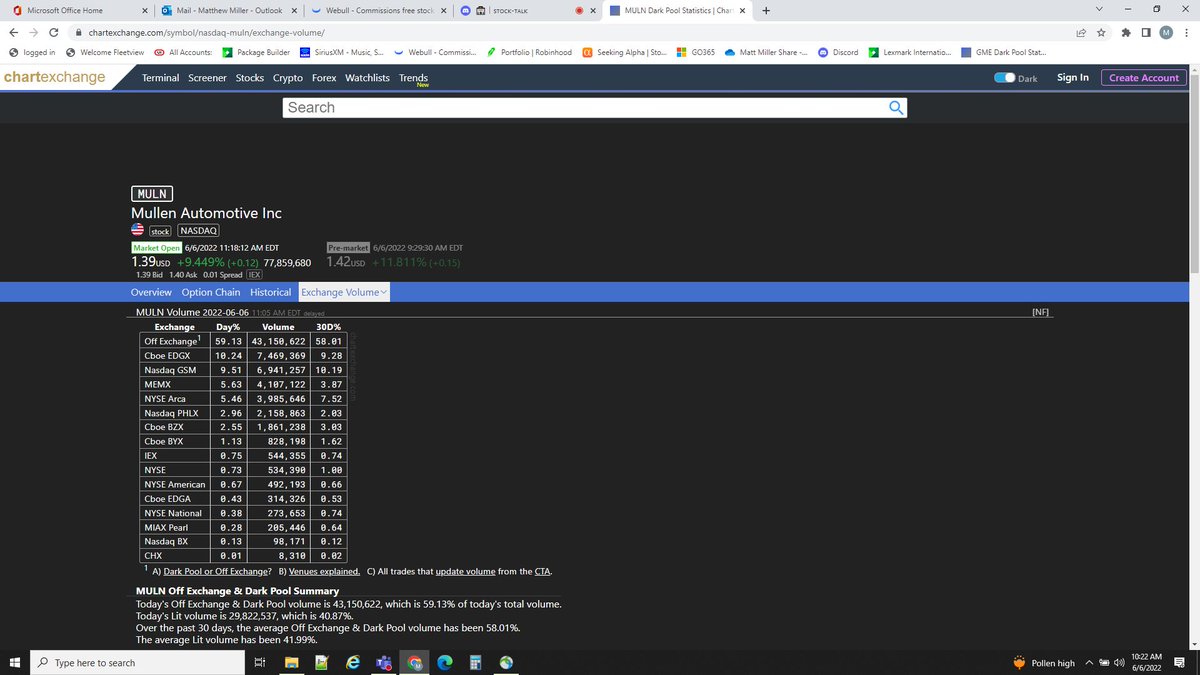Viewport: 1200px width, 675px height.
Task: Click the chartexchange logo
Action: click(54, 77)
